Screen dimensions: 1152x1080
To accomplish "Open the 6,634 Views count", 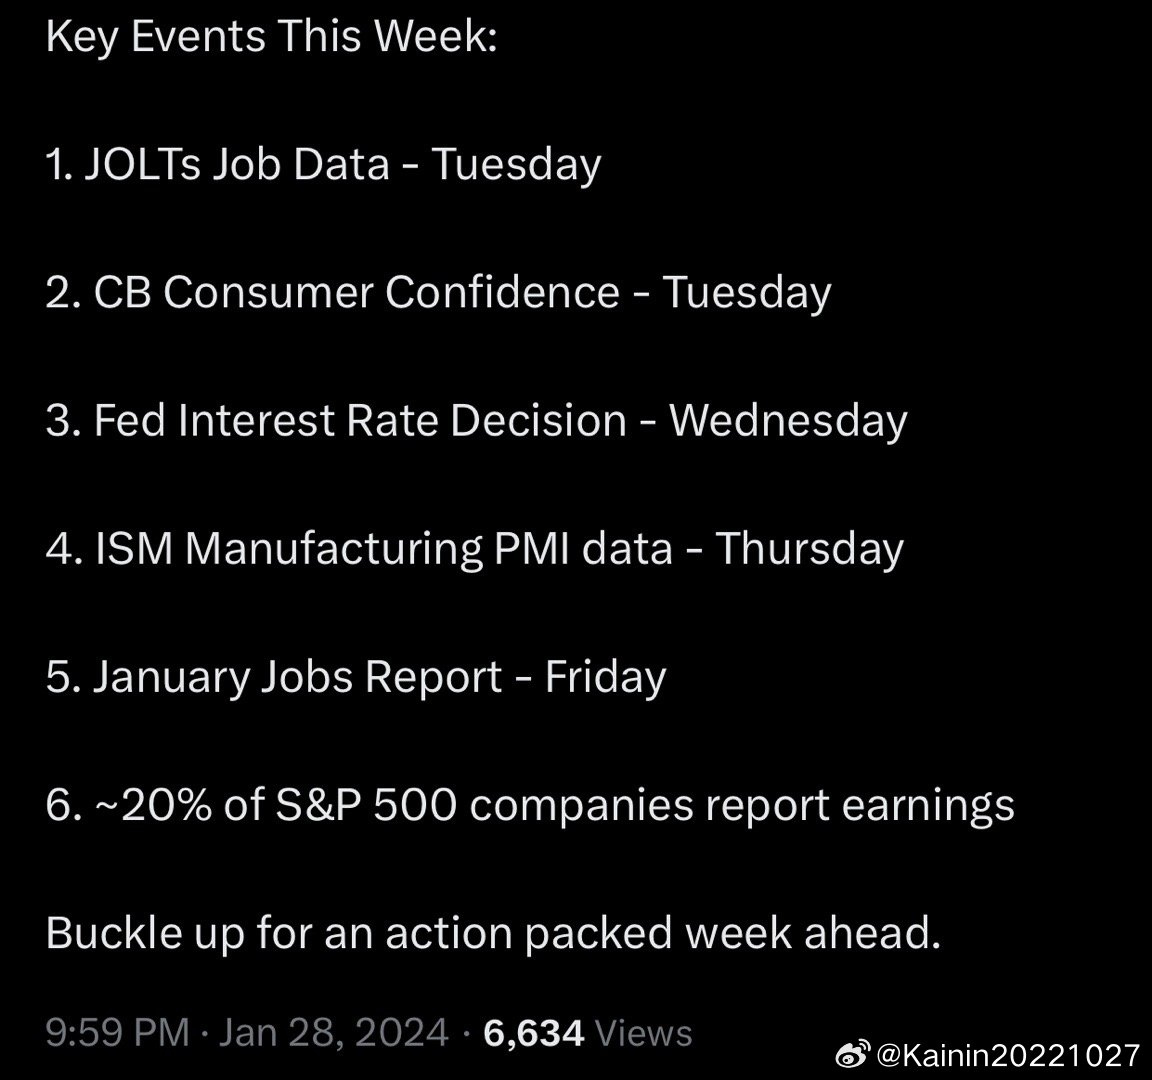I will tap(588, 1032).
